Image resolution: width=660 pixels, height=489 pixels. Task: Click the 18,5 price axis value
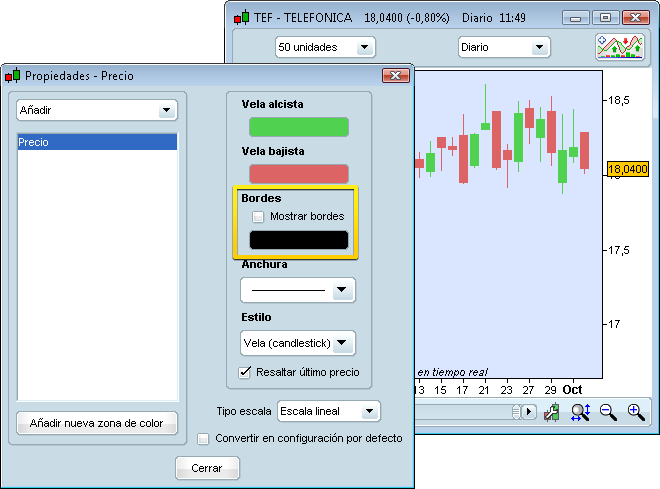click(619, 100)
